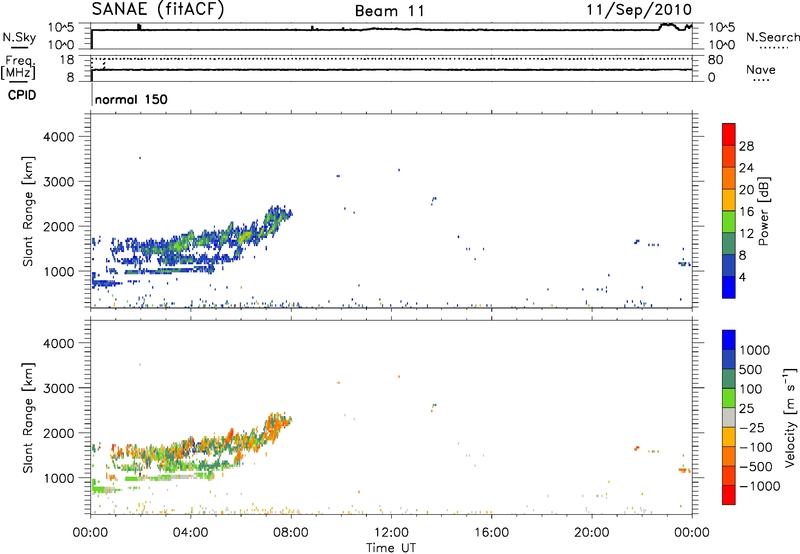Click the grey -25 to 25 velocity swatch
The image size is (800, 554).
[729, 417]
